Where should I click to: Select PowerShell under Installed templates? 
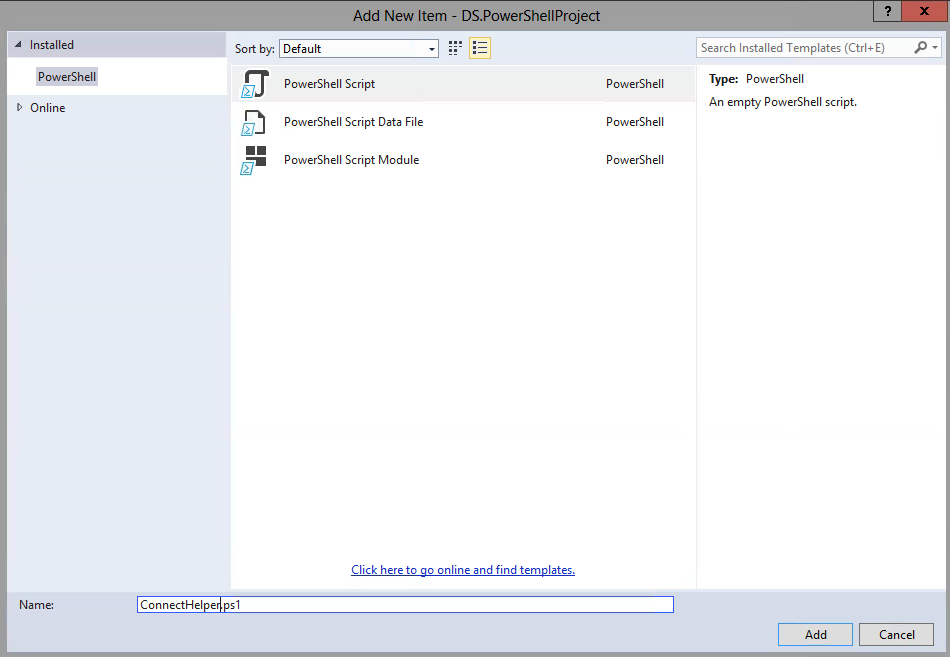coord(66,76)
